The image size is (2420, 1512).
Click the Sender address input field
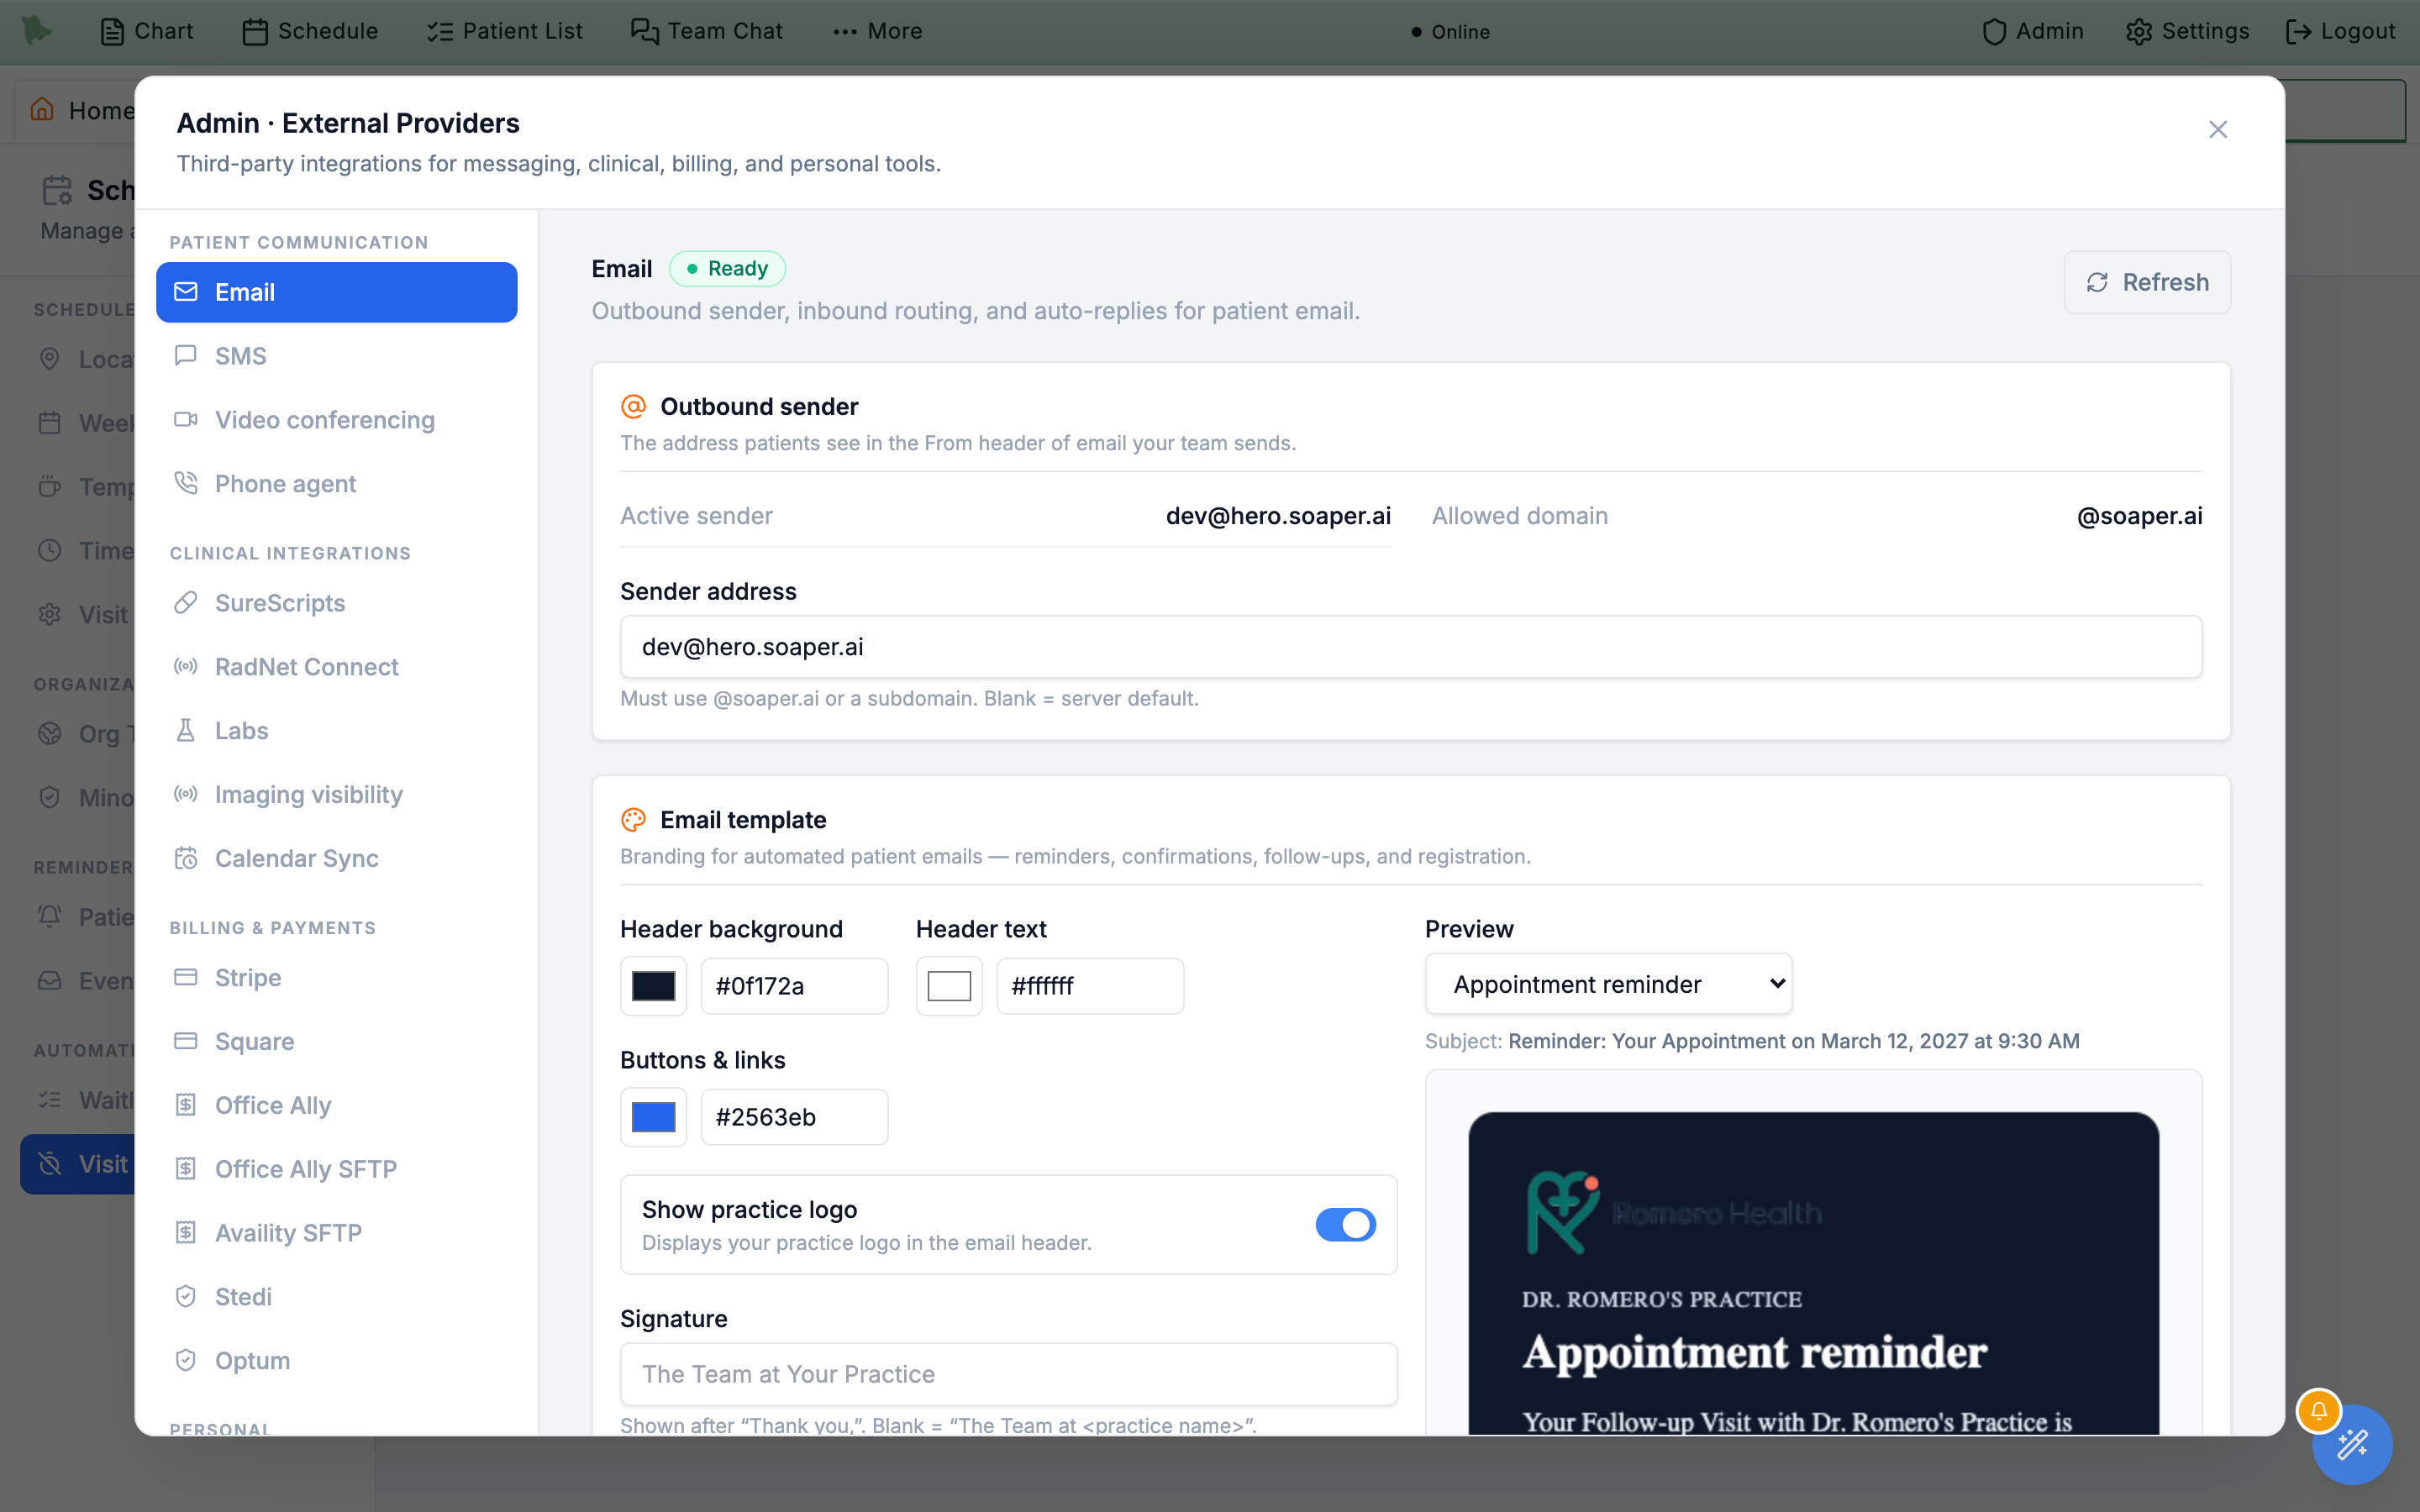(x=1411, y=647)
